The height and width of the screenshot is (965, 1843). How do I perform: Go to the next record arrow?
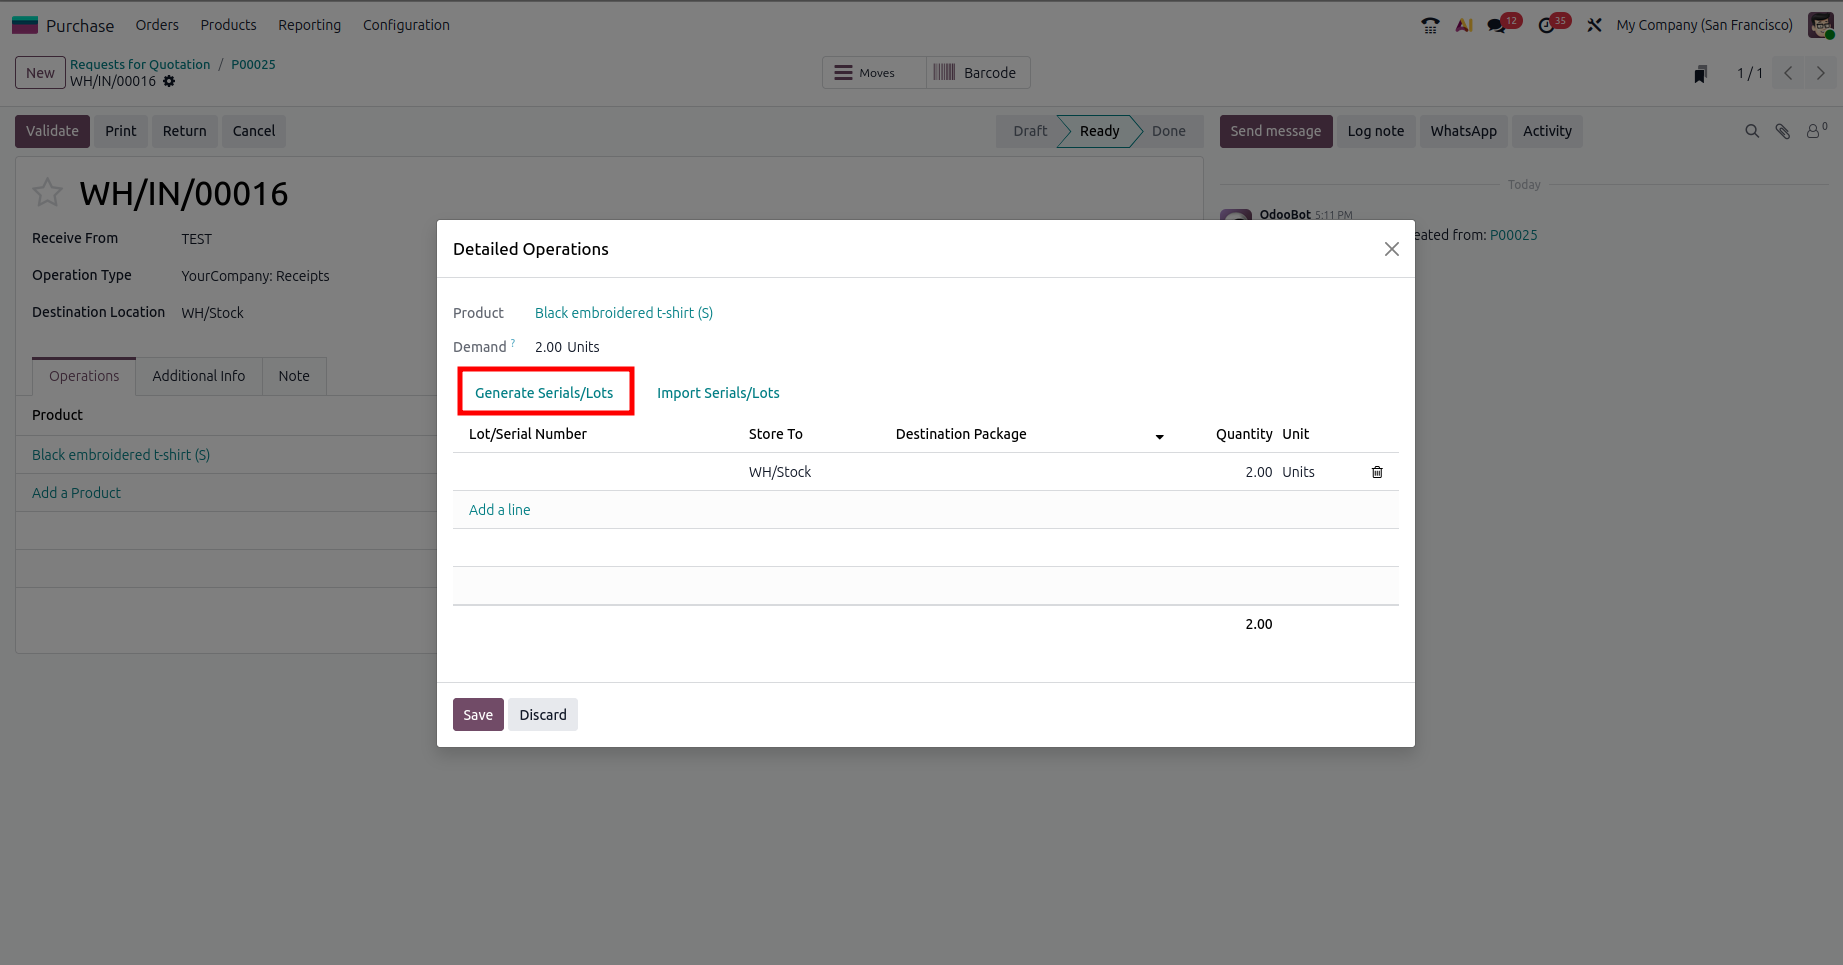pyautogui.click(x=1820, y=73)
